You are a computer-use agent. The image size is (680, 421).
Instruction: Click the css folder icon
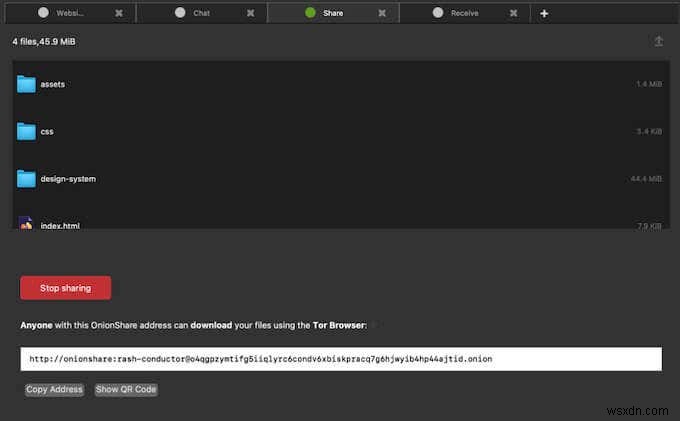click(26, 131)
